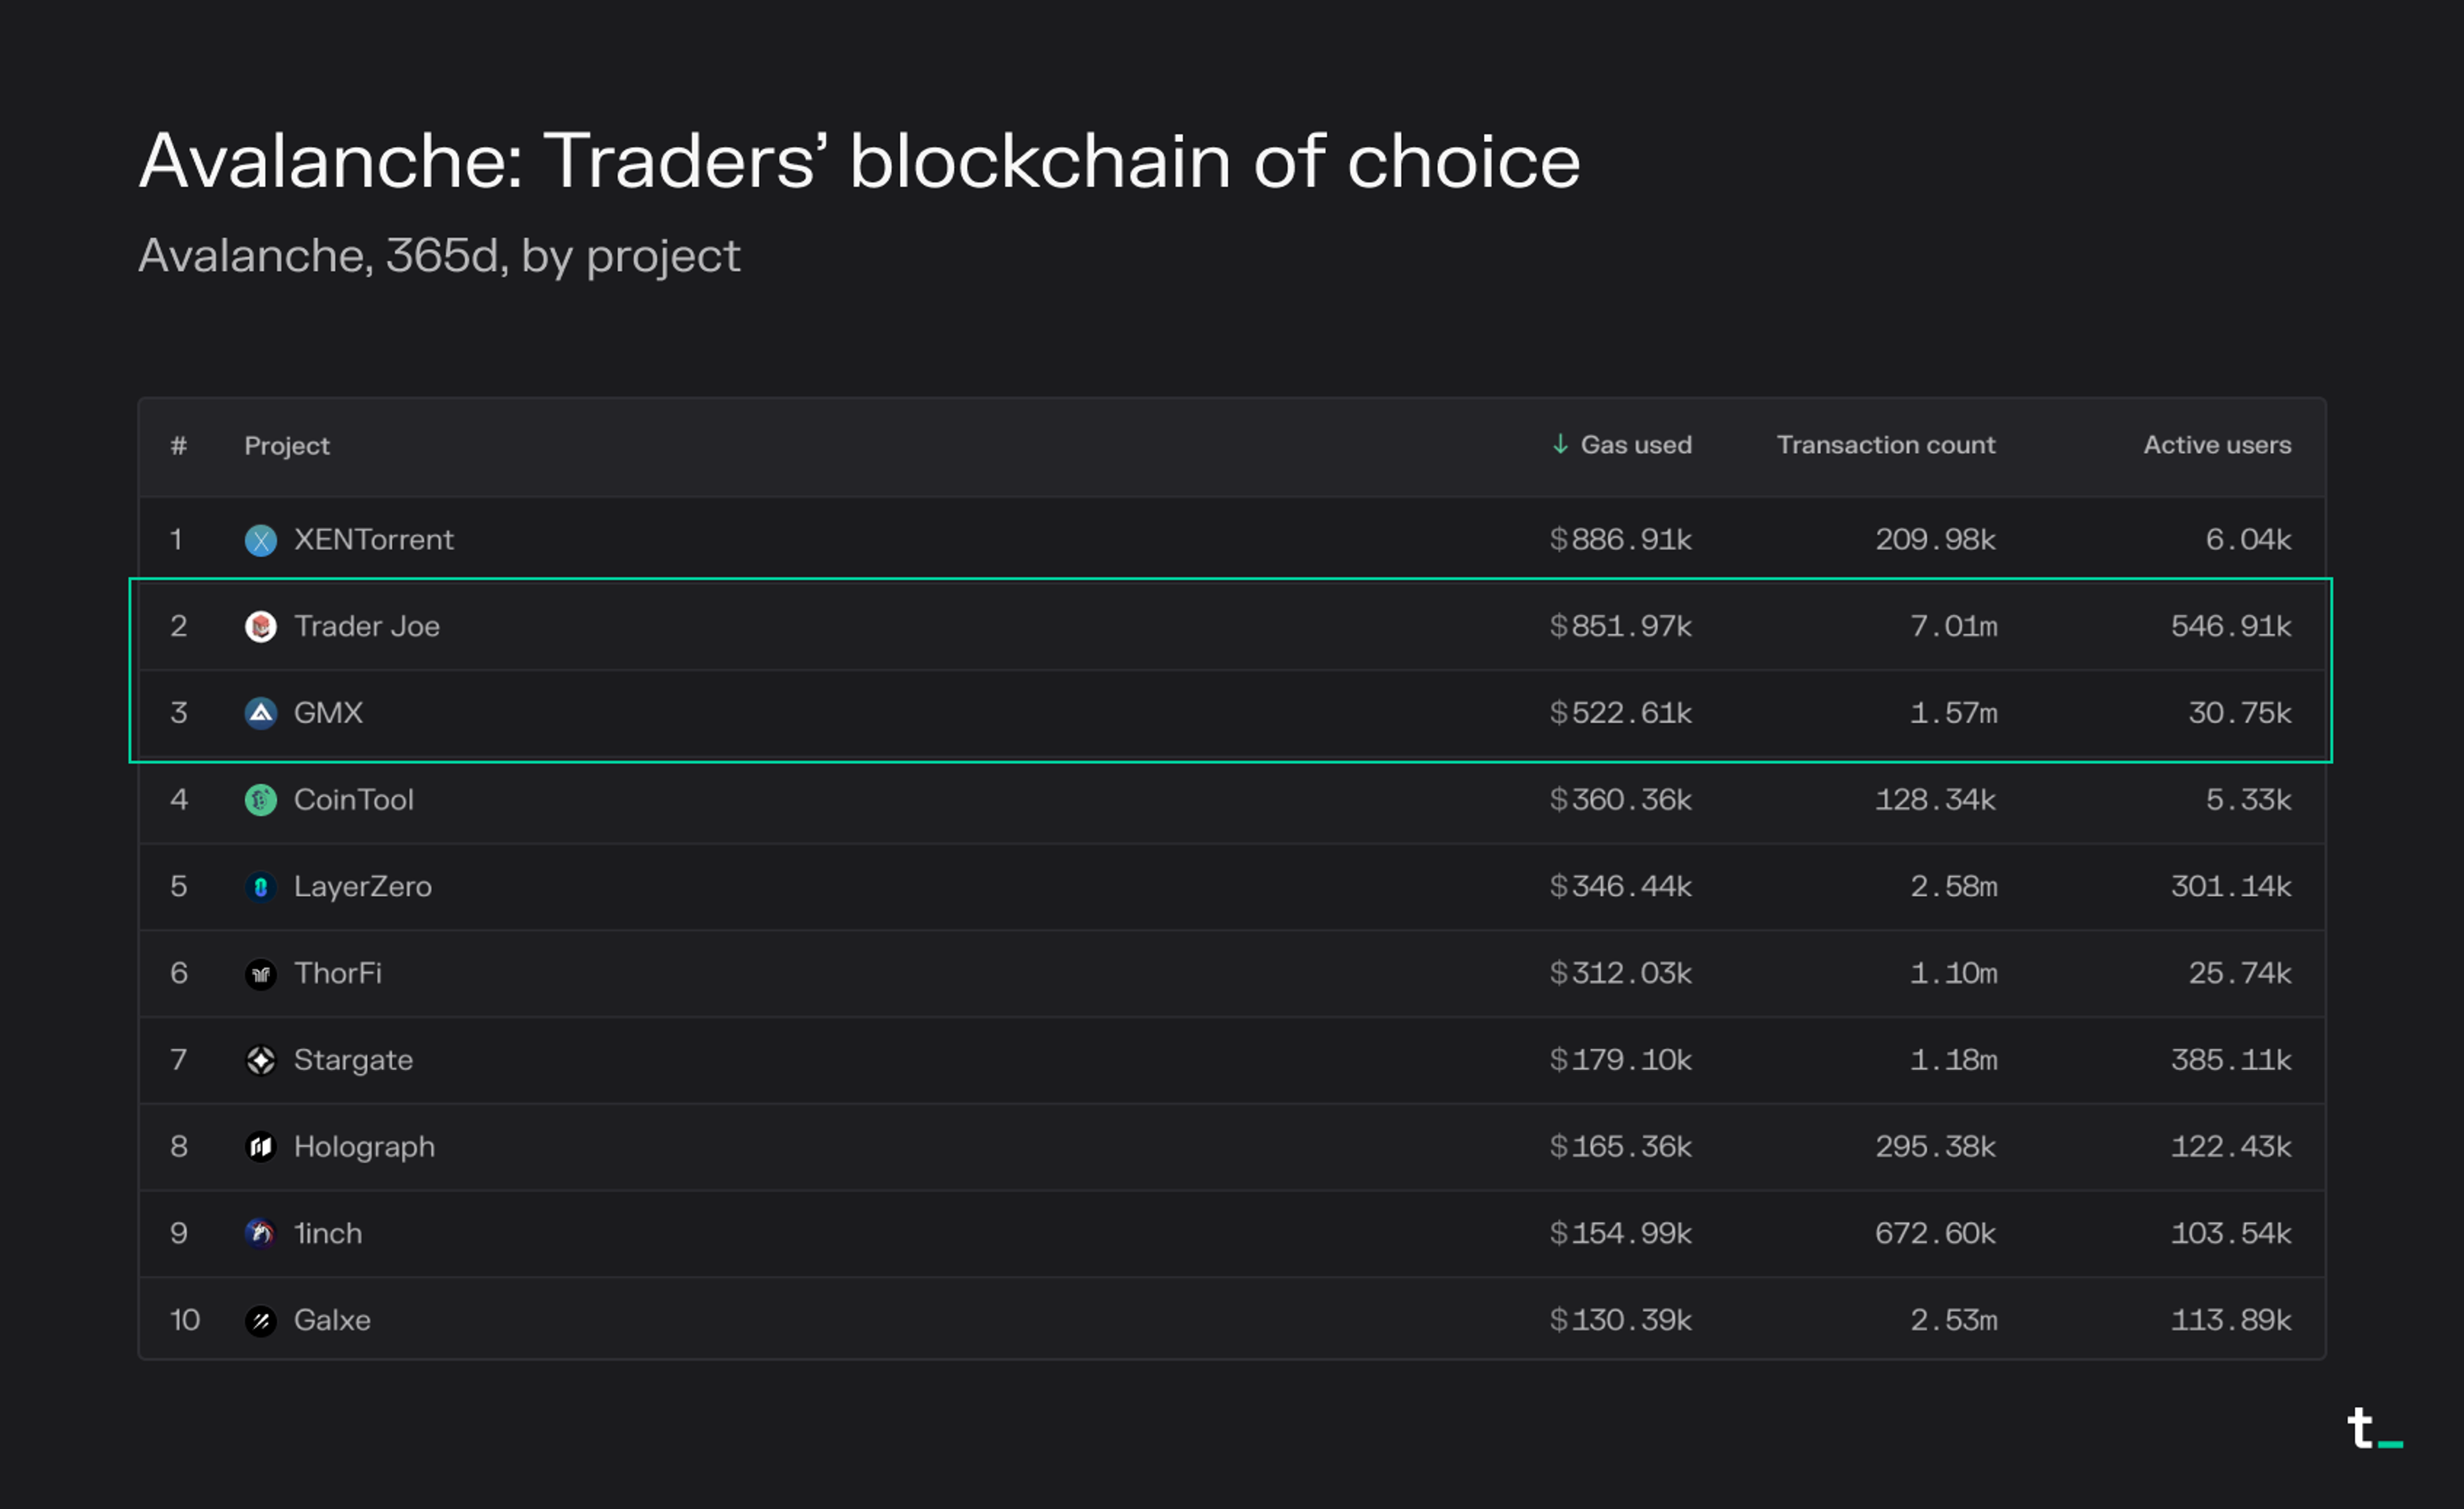Click the GMX triangle logo icon

pos(261,713)
